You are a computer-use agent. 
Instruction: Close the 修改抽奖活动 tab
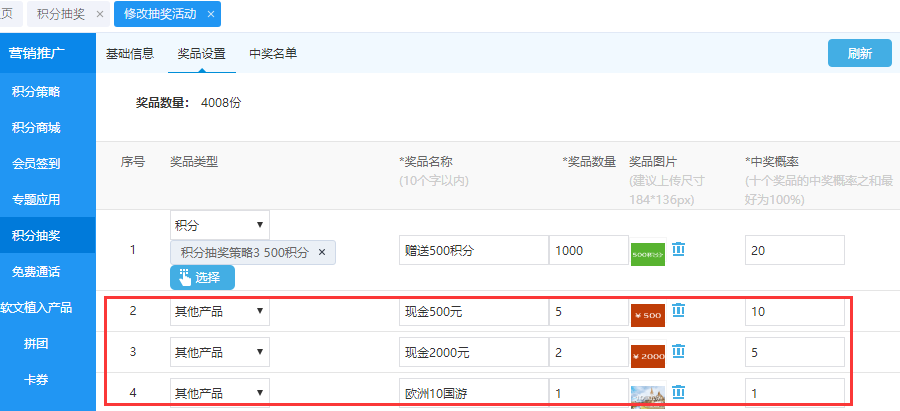click(209, 15)
